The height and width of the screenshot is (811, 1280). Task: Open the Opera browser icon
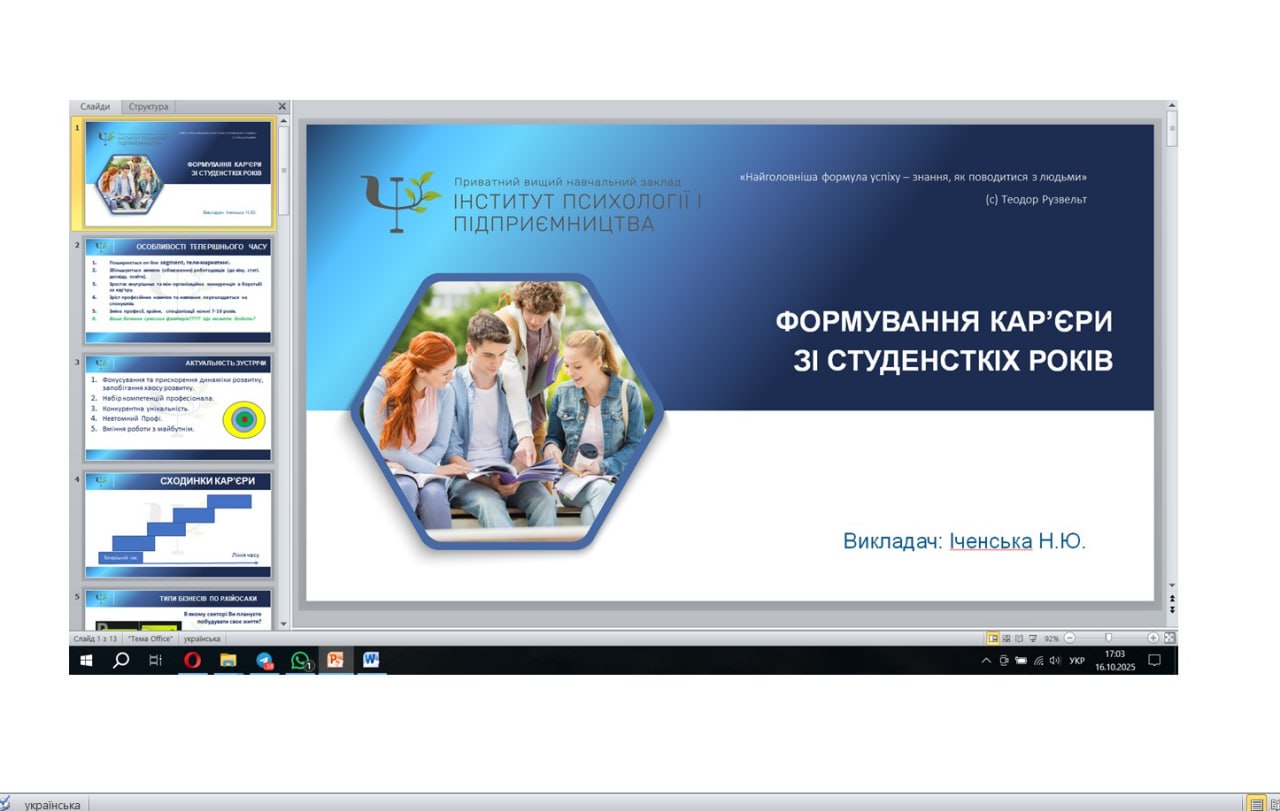tap(193, 660)
